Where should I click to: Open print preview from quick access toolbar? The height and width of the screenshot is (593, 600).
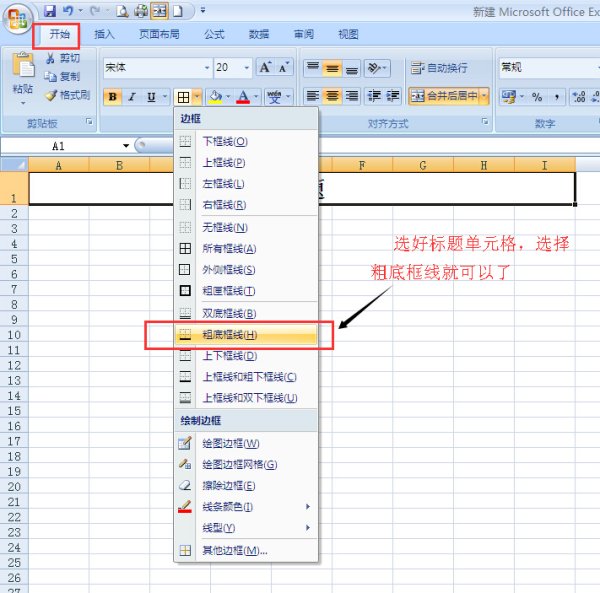click(x=122, y=11)
